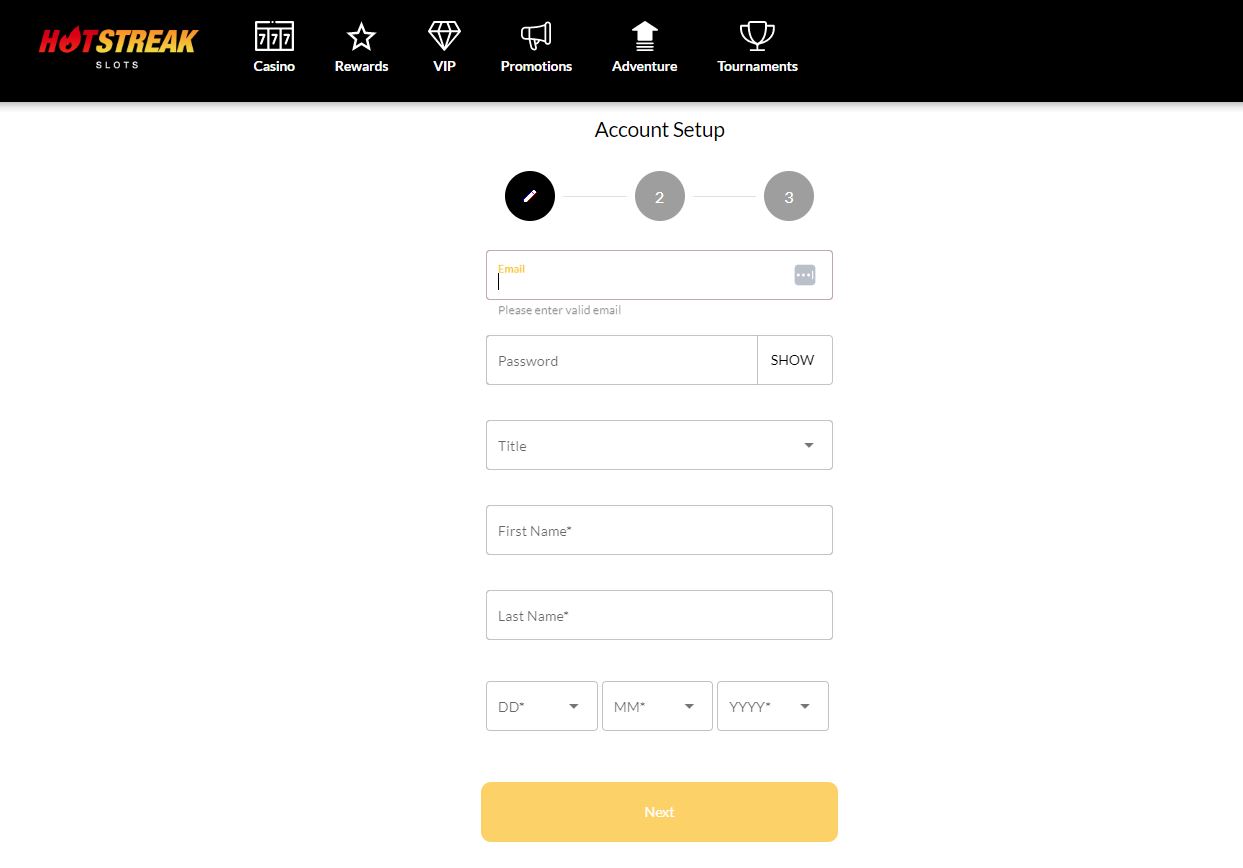Show the password with SHOW button

coord(794,360)
